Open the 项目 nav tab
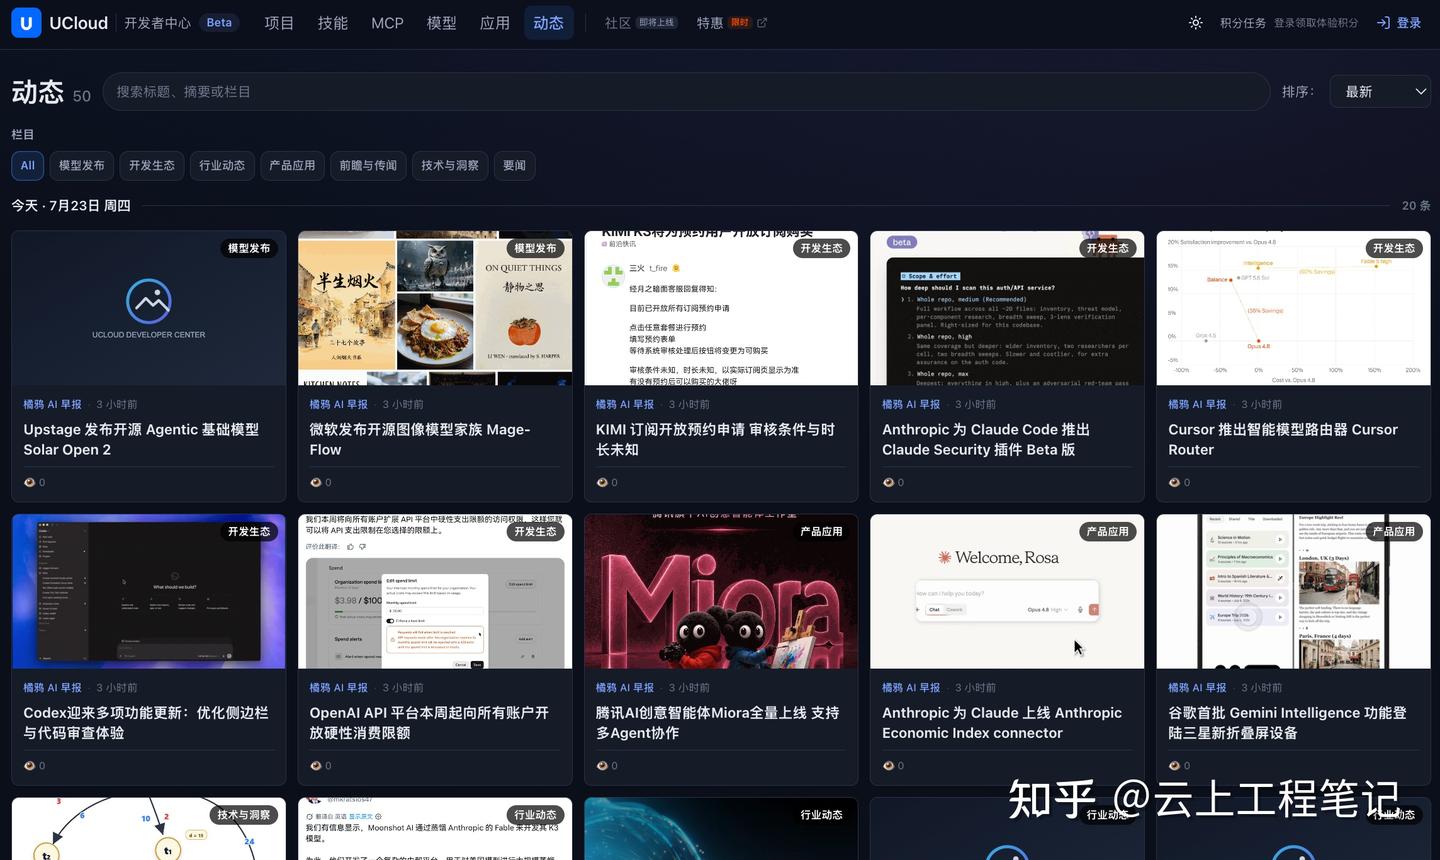This screenshot has width=1440, height=860. tap(279, 23)
